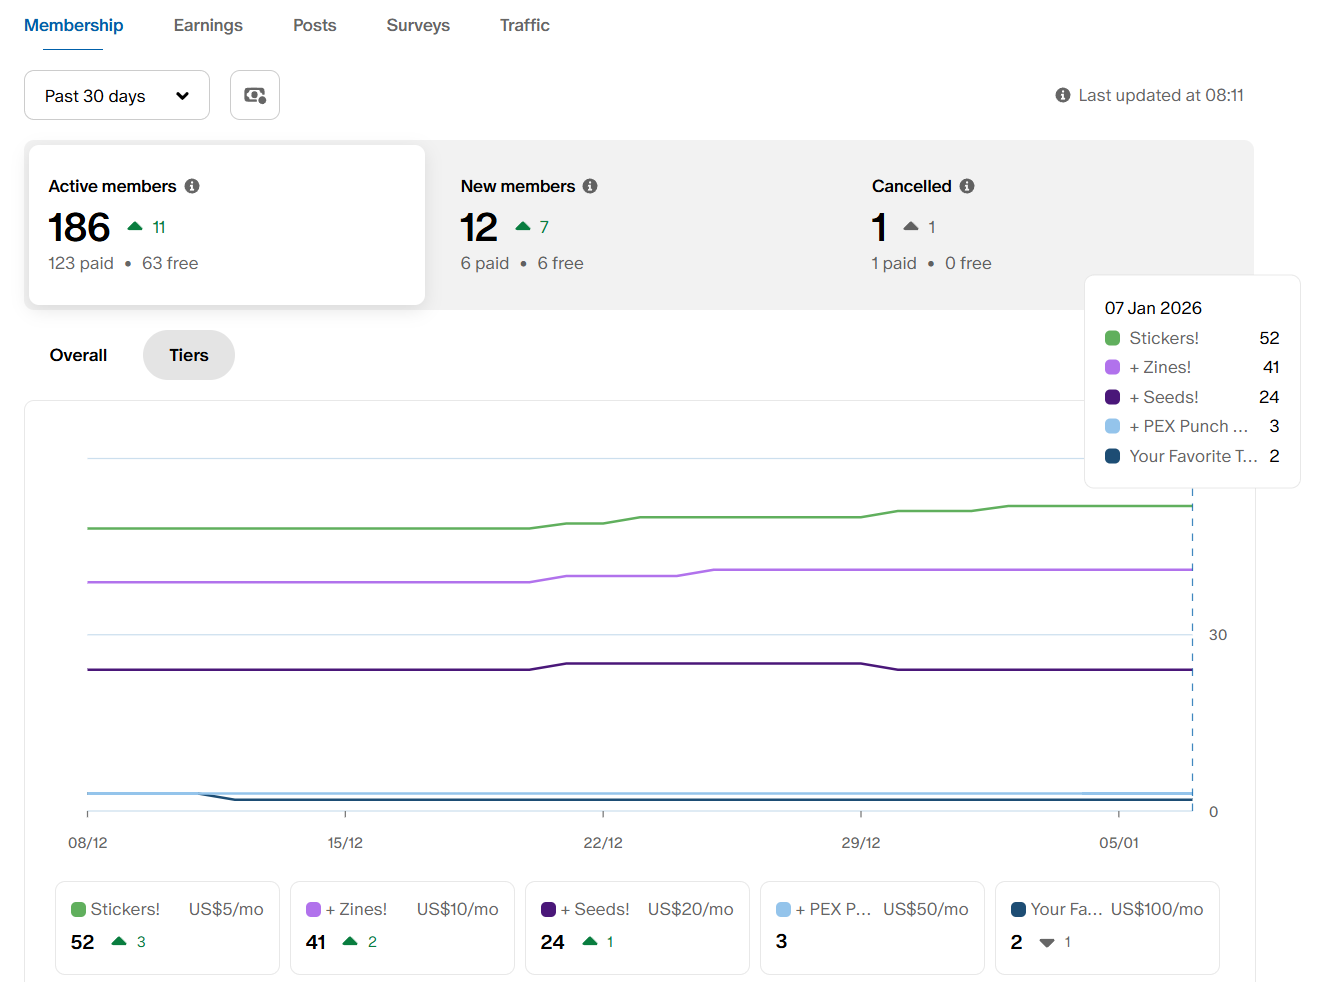Image resolution: width=1328 pixels, height=982 pixels.
Task: Click the up arrow in Stickers! tier card
Action: coord(119,941)
